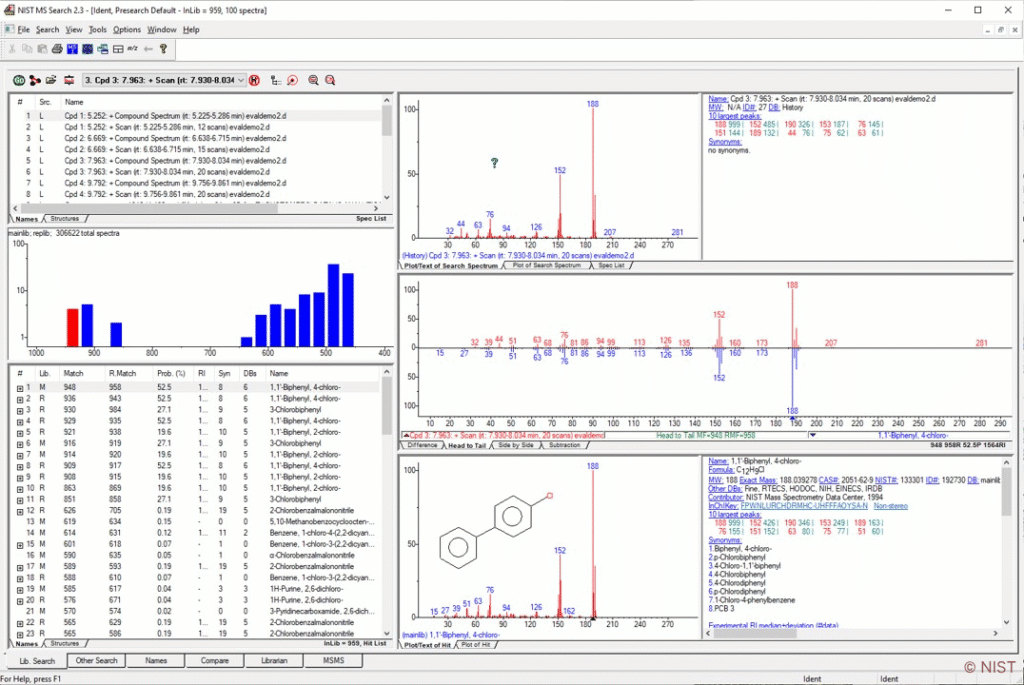
Task: Click the horizontal scrollbar in the hit details pane
Action: click(852, 633)
